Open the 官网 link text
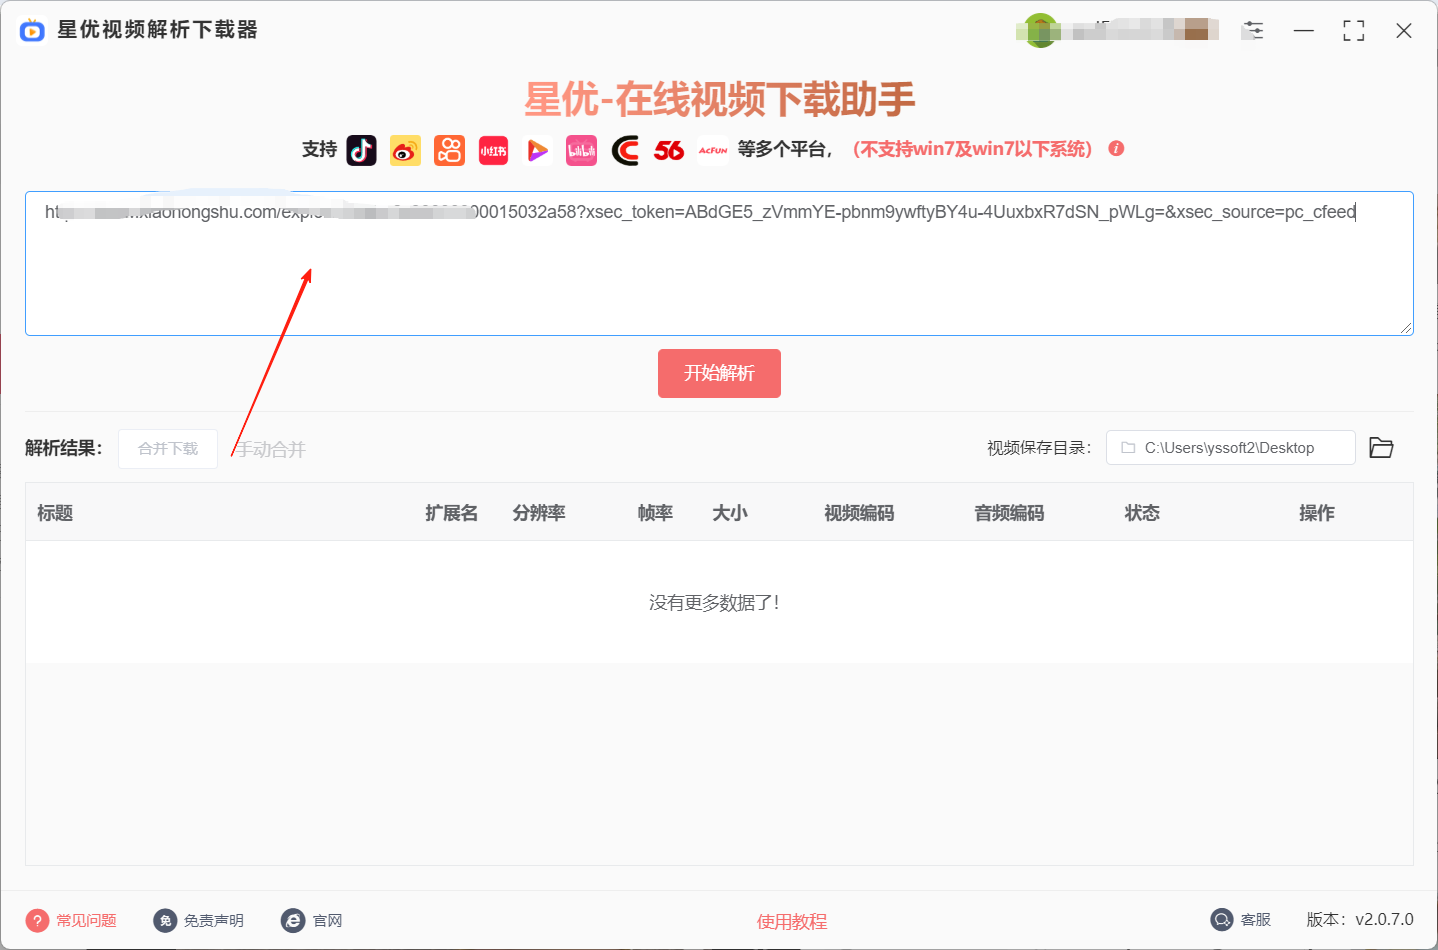 327,920
